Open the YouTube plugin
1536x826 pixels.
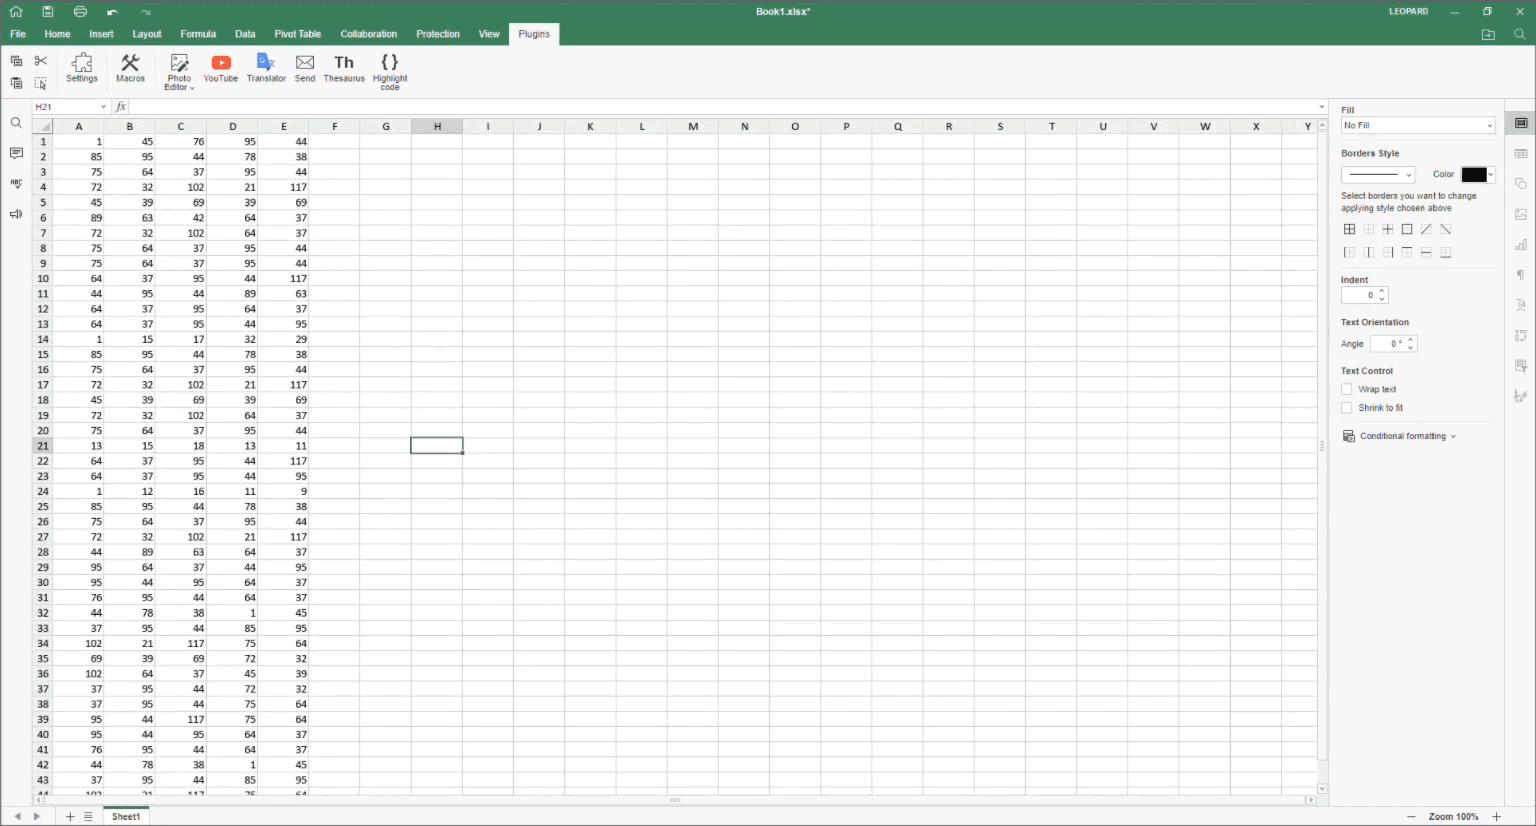pos(220,70)
